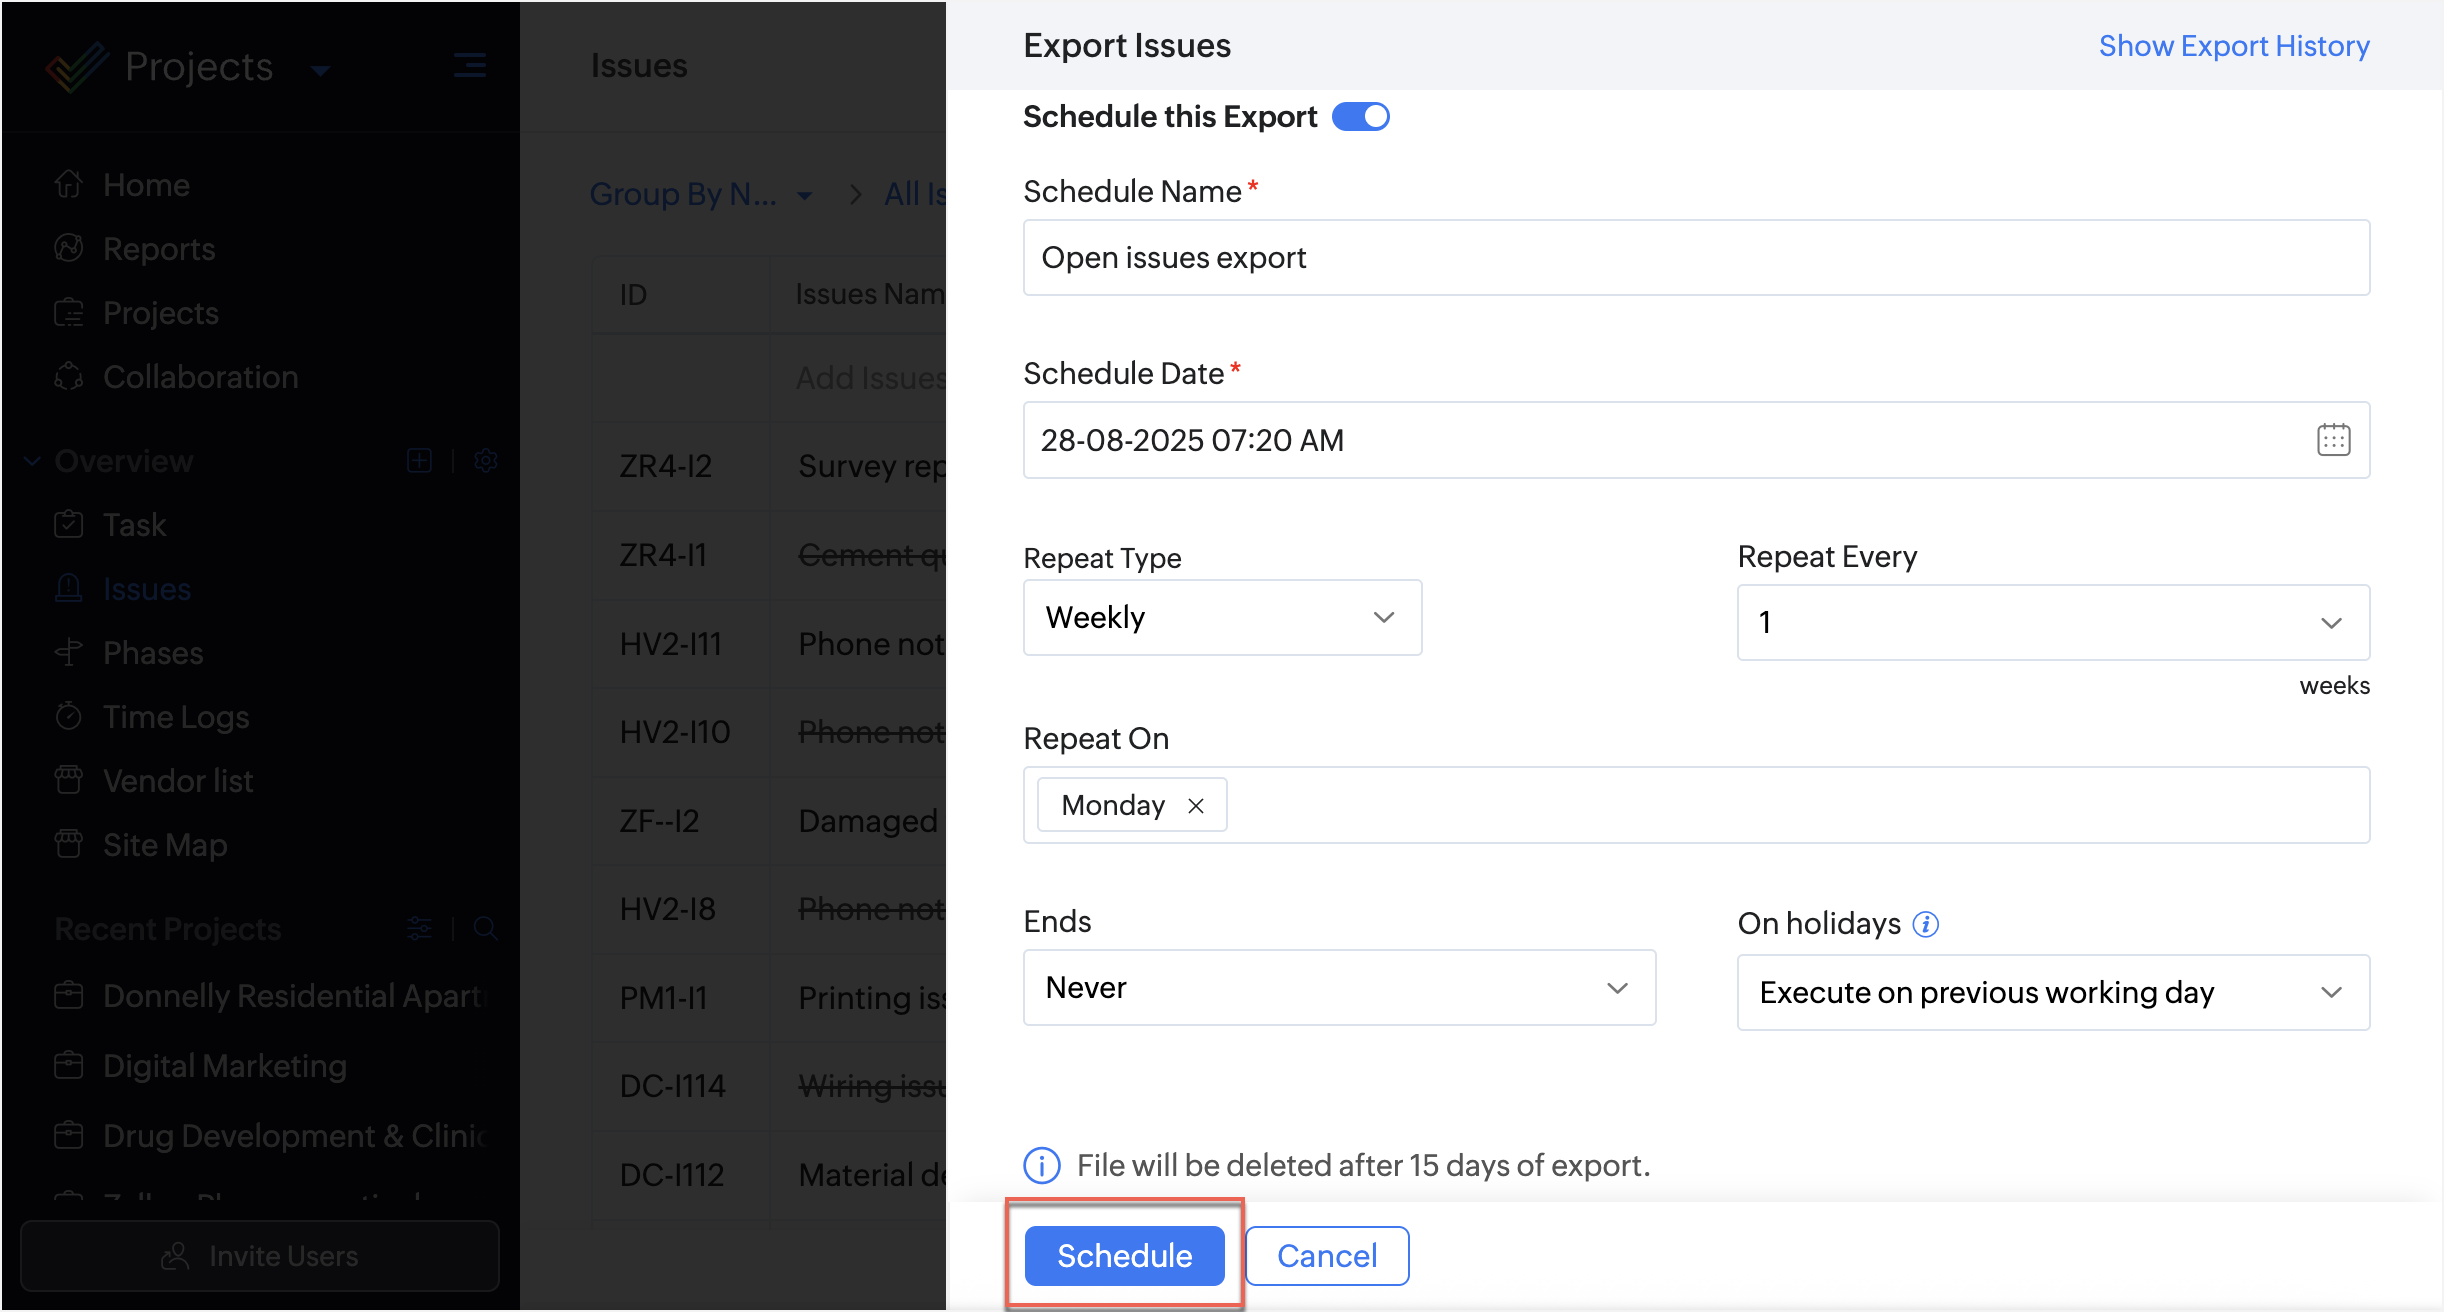Image resolution: width=2444 pixels, height=1312 pixels.
Task: Open the Schedule Date calendar picker icon
Action: pyautogui.click(x=2333, y=440)
